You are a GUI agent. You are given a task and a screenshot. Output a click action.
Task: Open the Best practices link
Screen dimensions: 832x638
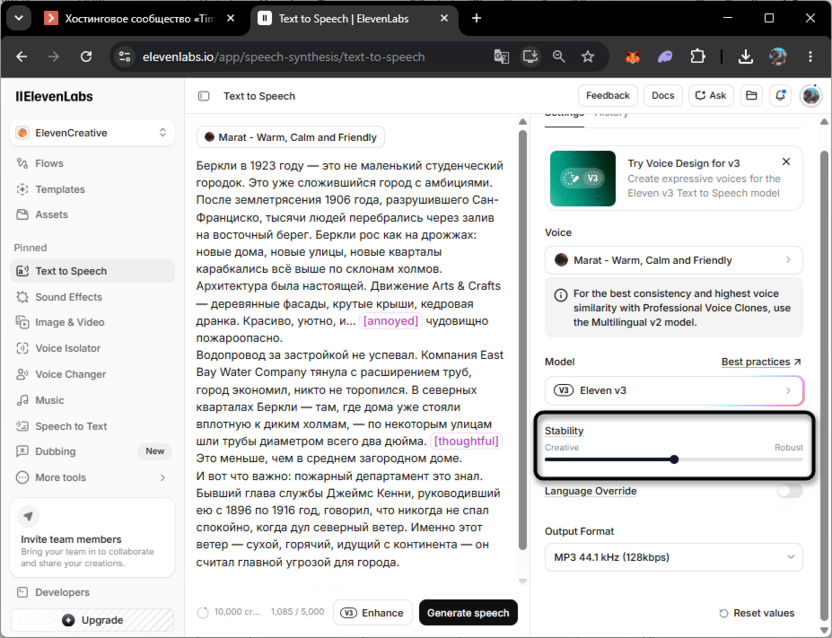(761, 362)
